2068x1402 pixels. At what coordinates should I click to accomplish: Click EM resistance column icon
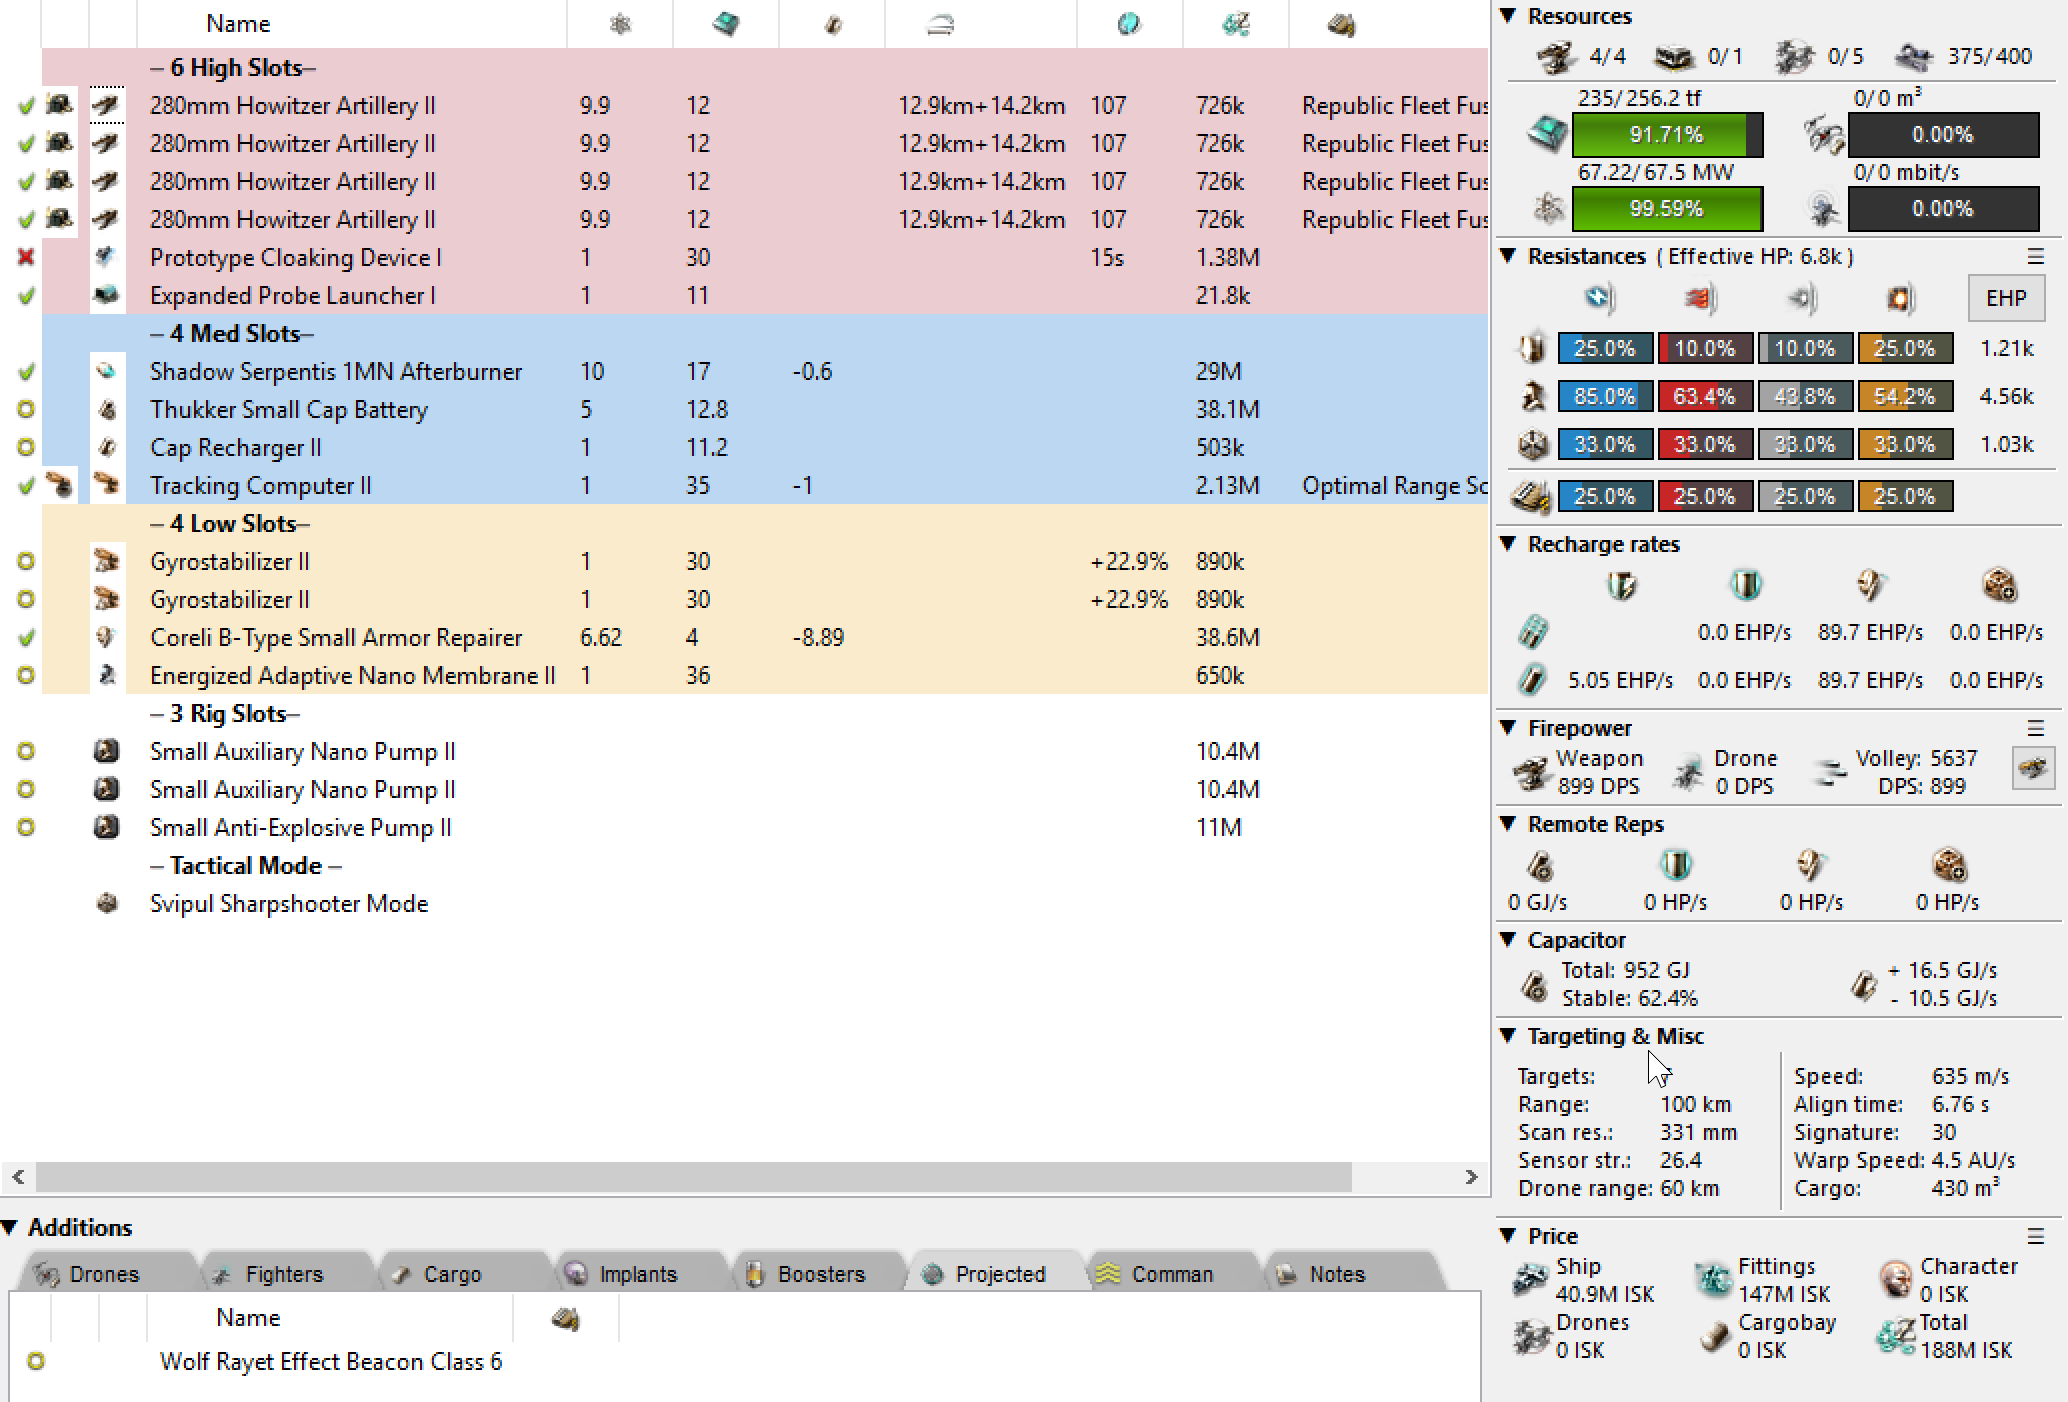1600,298
